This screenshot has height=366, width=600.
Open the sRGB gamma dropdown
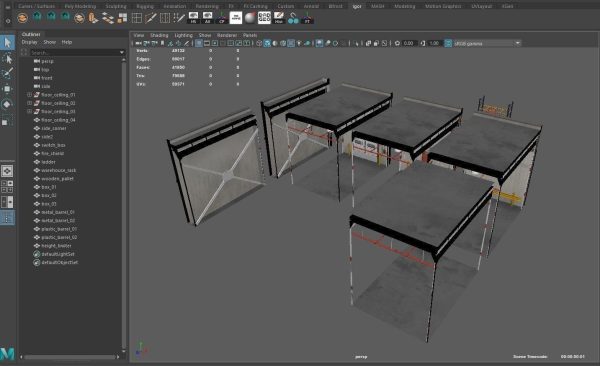517,43
